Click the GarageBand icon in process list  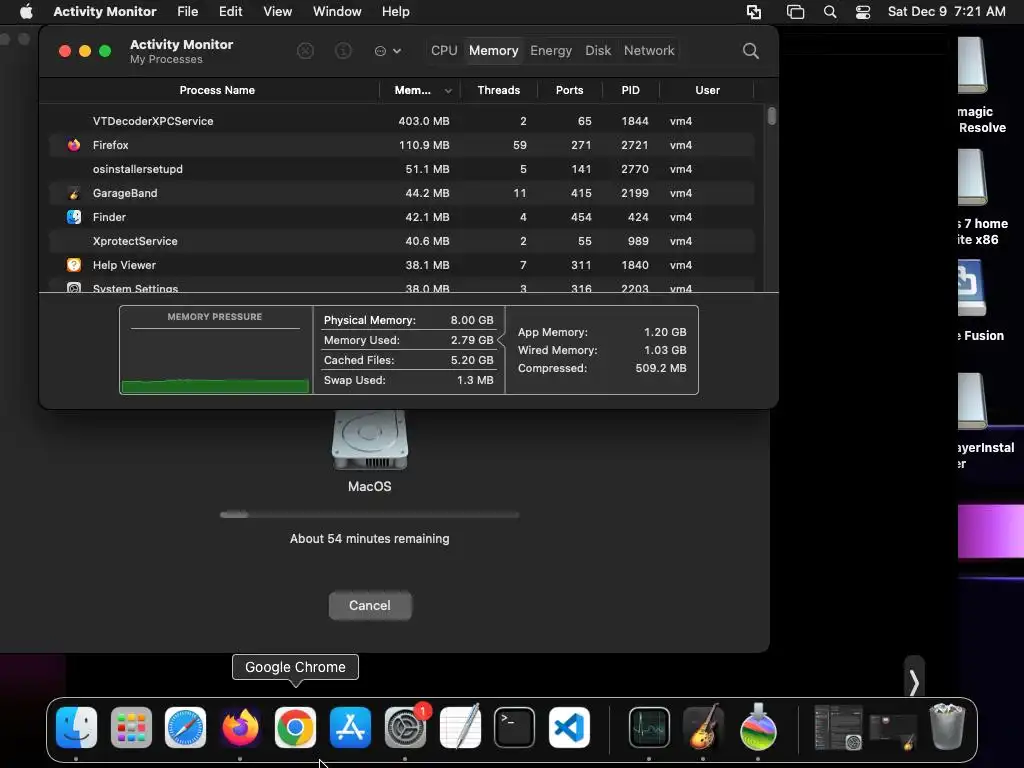point(74,193)
